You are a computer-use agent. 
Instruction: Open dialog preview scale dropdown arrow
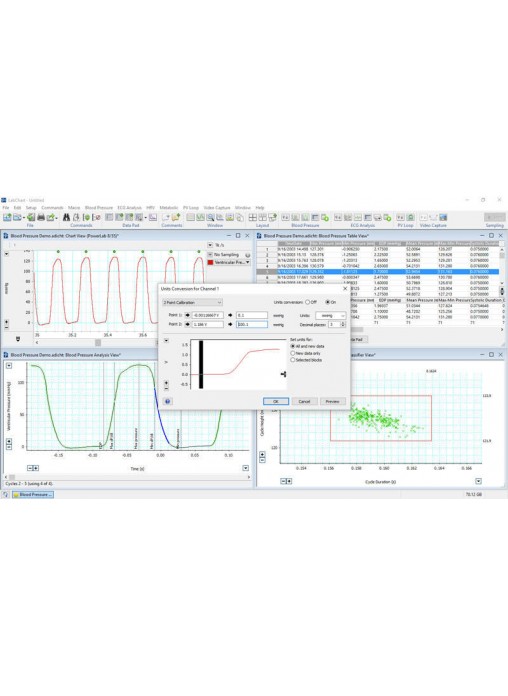point(166,341)
